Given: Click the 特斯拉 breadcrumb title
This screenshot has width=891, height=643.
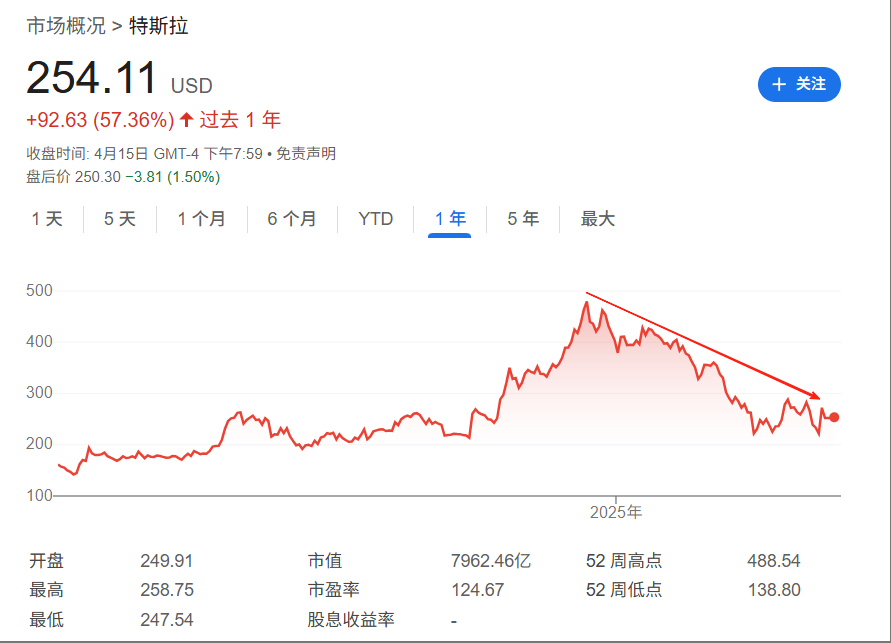Looking at the screenshot, I should [x=159, y=26].
